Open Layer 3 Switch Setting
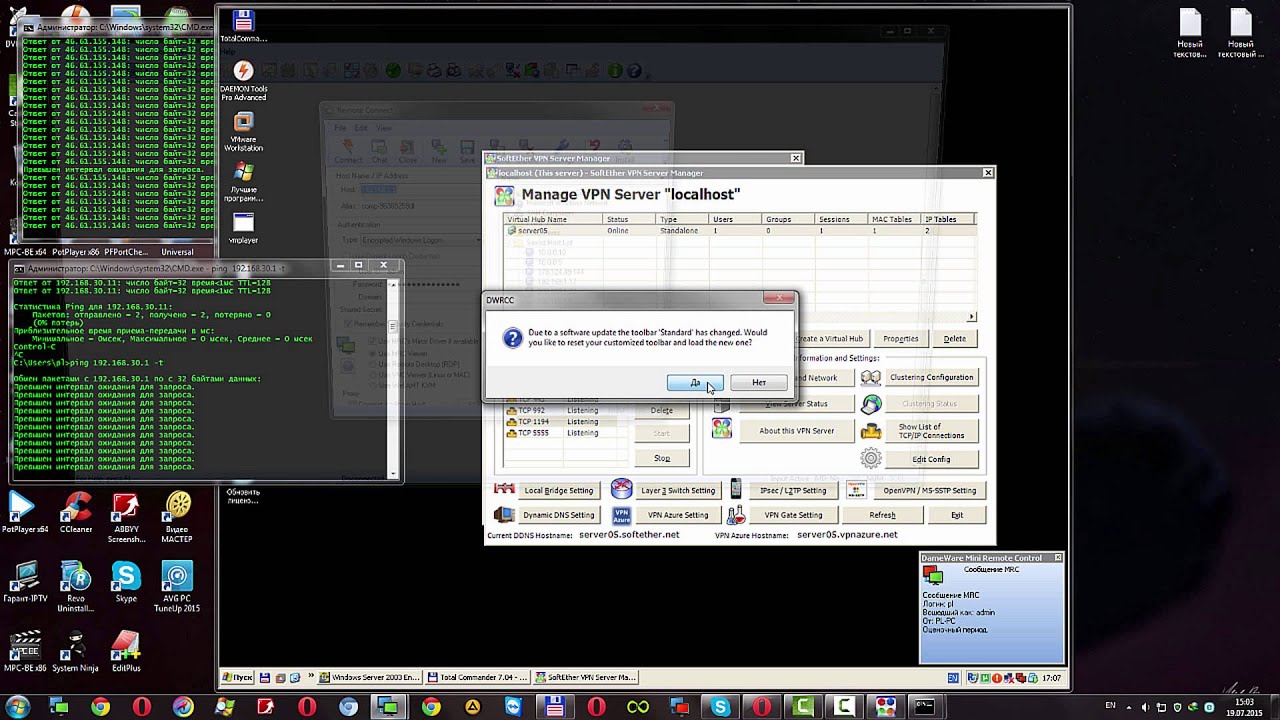 [x=678, y=491]
